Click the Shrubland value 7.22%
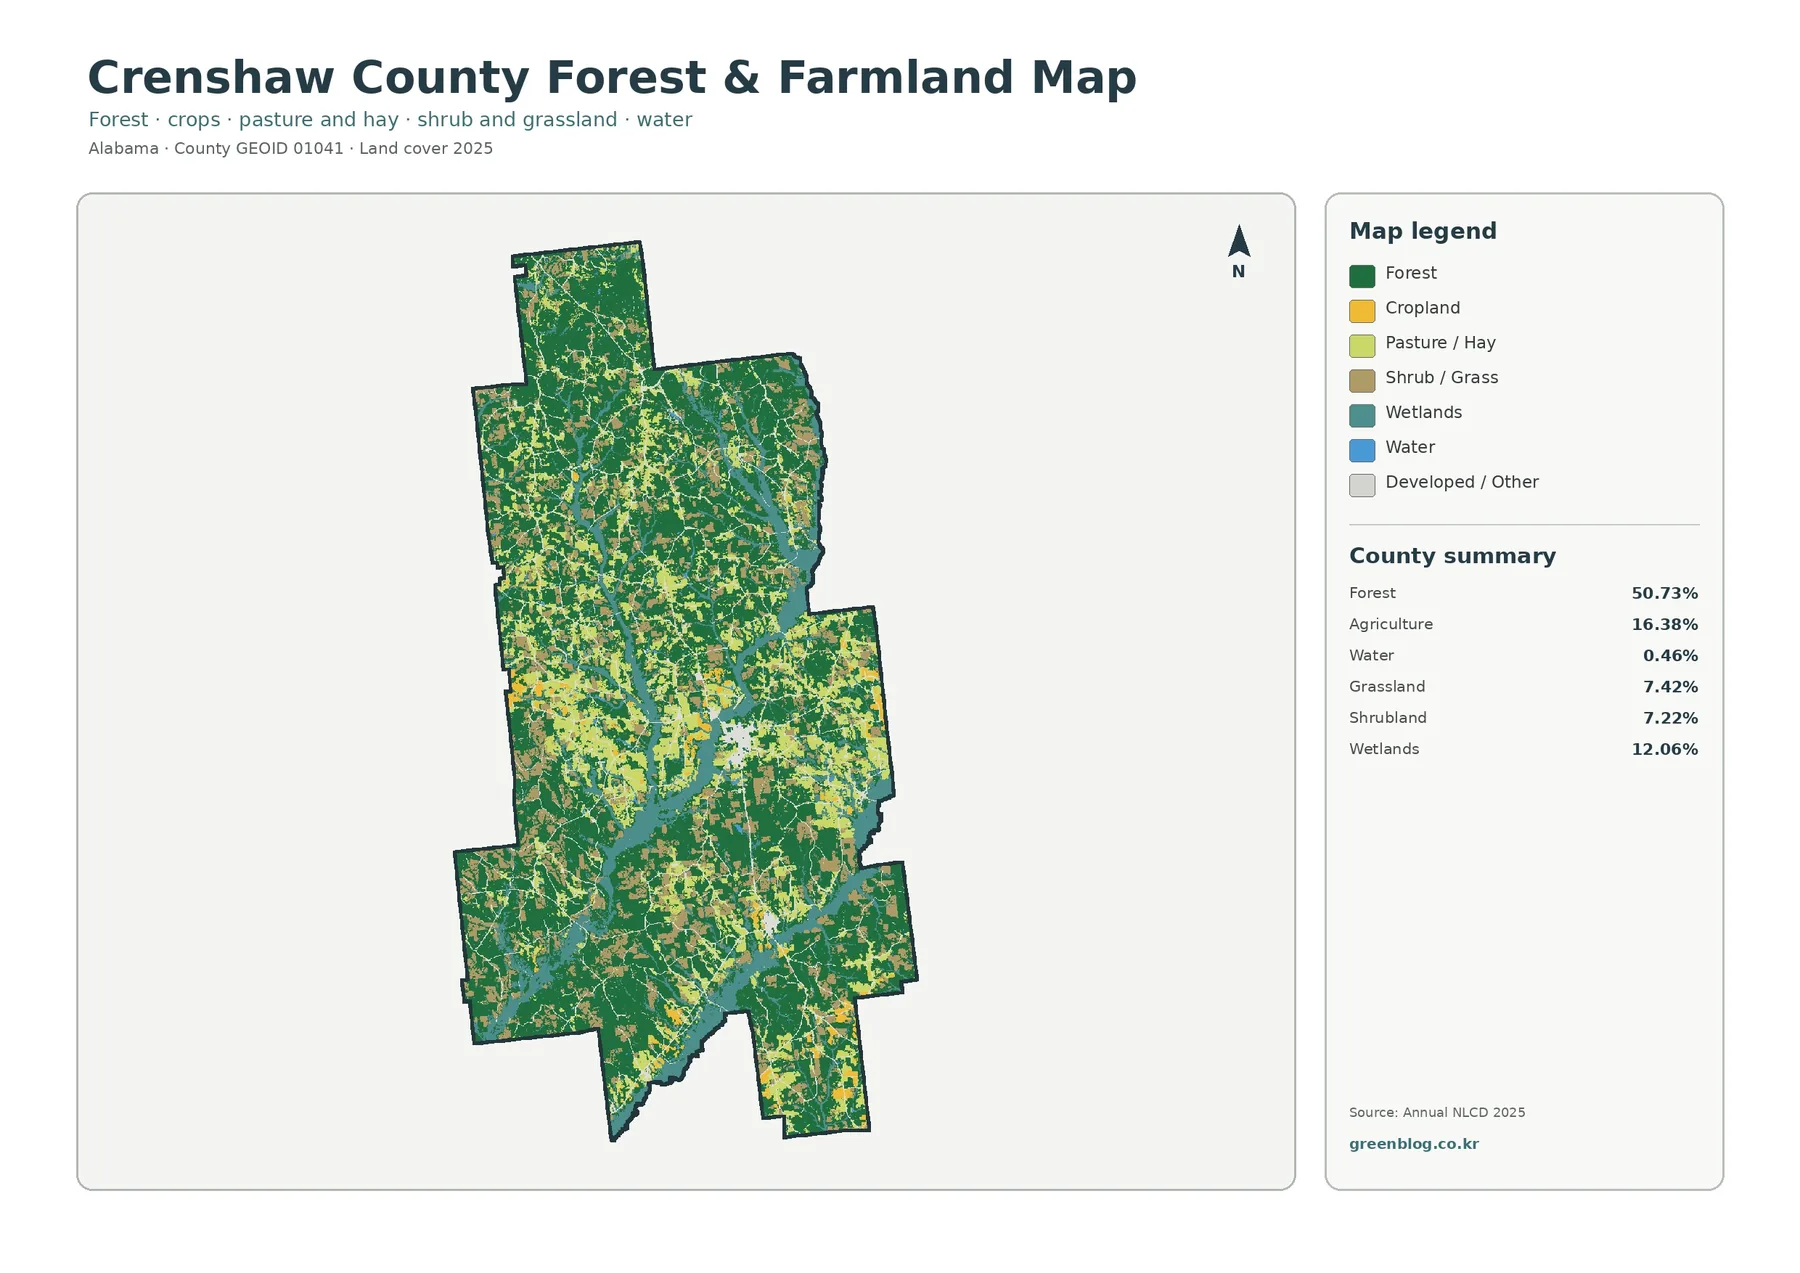 click(x=1670, y=718)
